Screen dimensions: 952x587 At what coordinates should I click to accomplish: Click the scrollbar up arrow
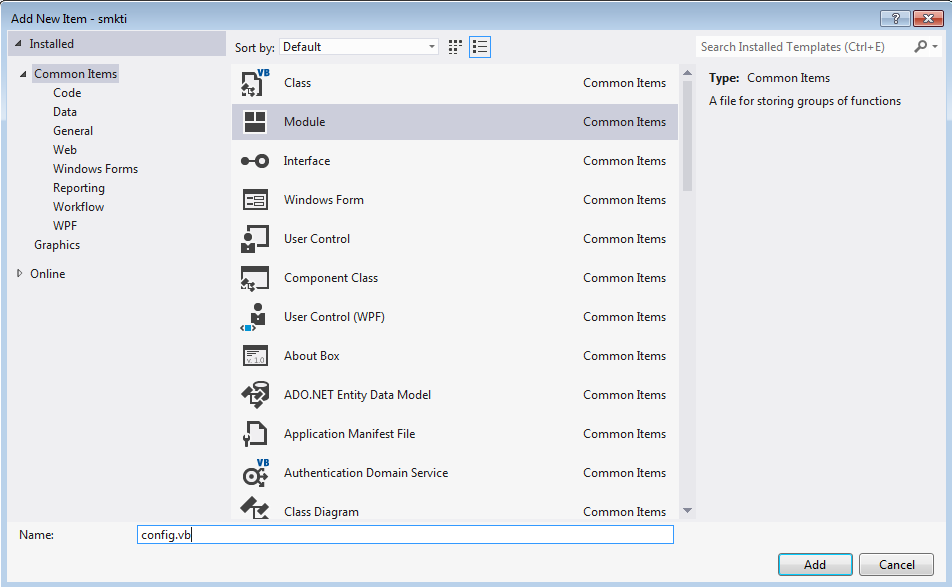(687, 73)
